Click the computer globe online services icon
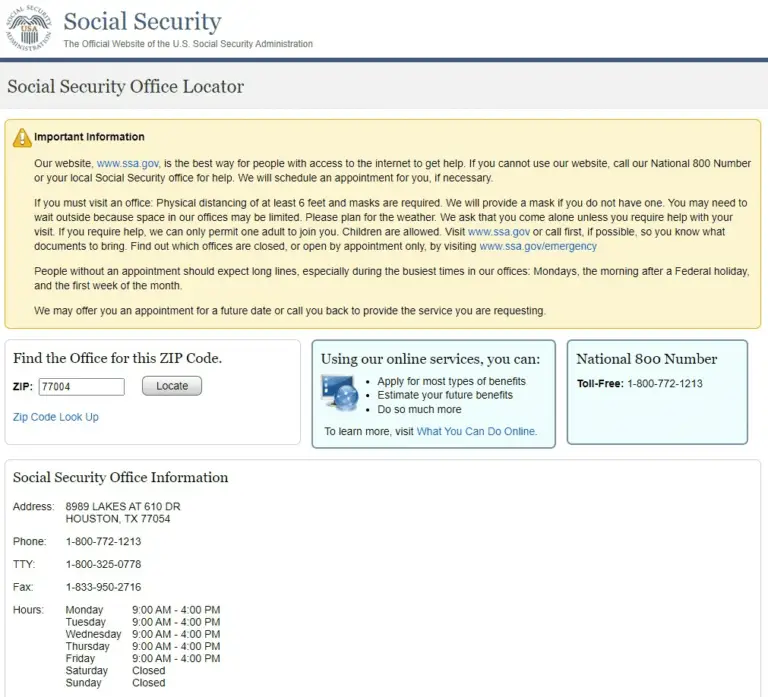Viewport: 768px width, 697px height. pyautogui.click(x=340, y=393)
